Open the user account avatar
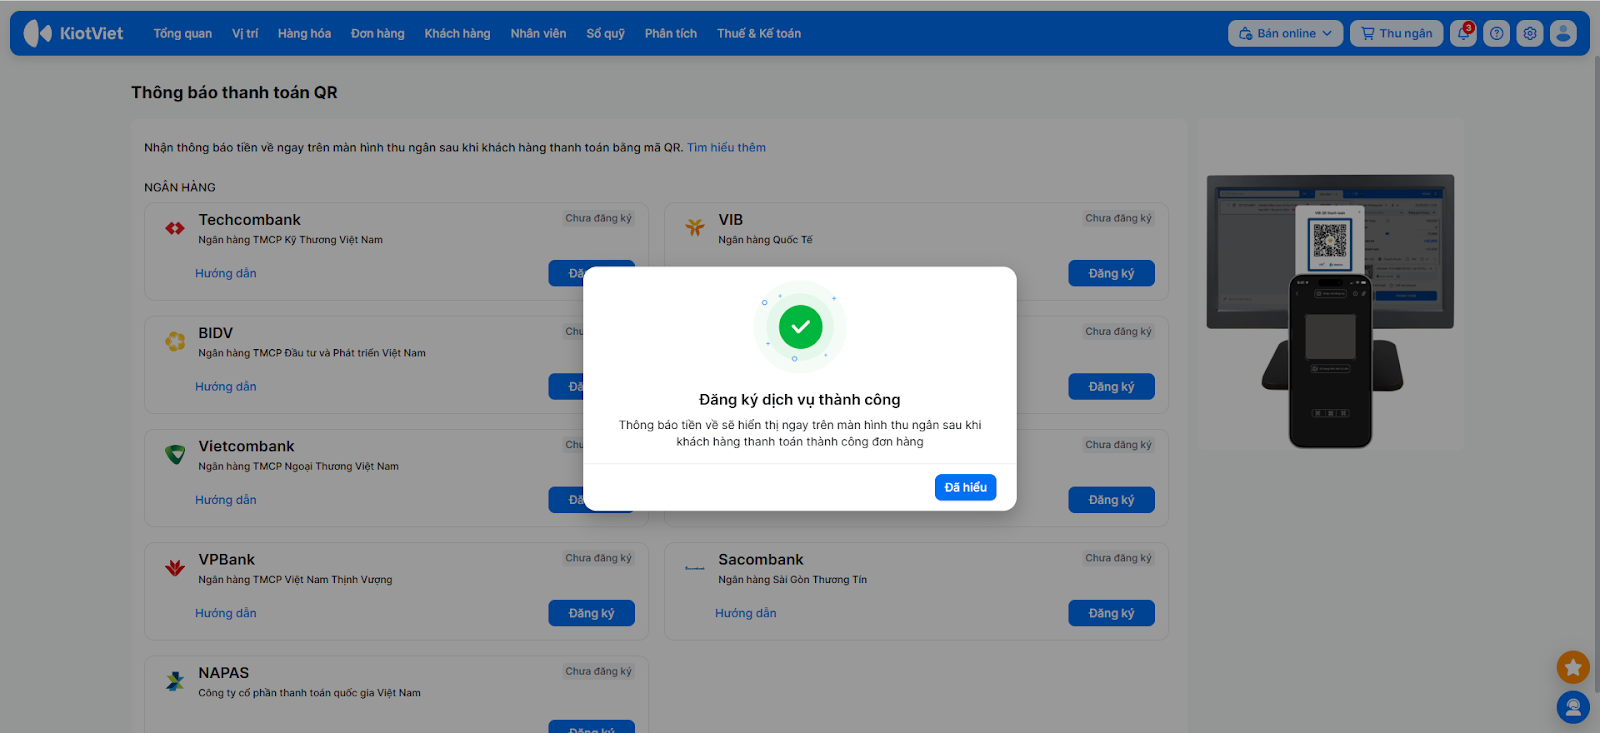 [1563, 33]
